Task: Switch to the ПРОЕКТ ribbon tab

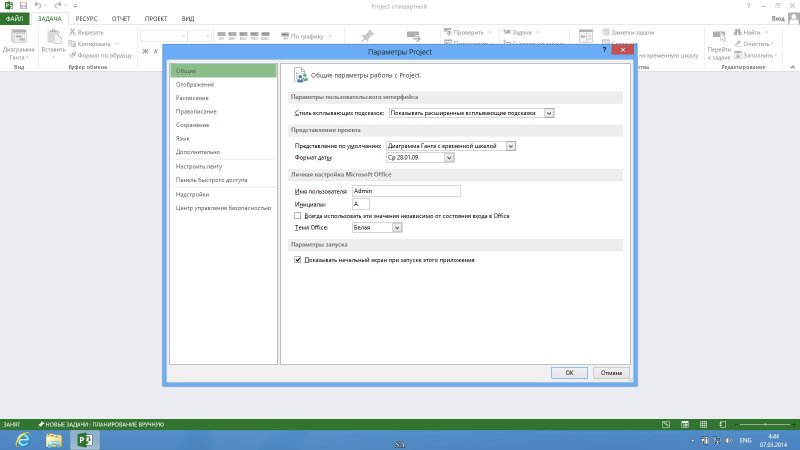Action: click(156, 18)
